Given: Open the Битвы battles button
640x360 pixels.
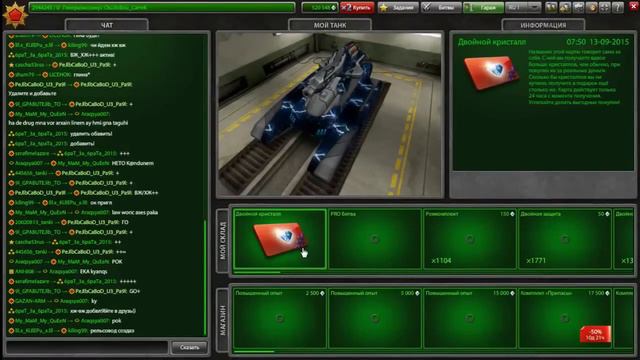Looking at the screenshot, I should click(x=441, y=7).
